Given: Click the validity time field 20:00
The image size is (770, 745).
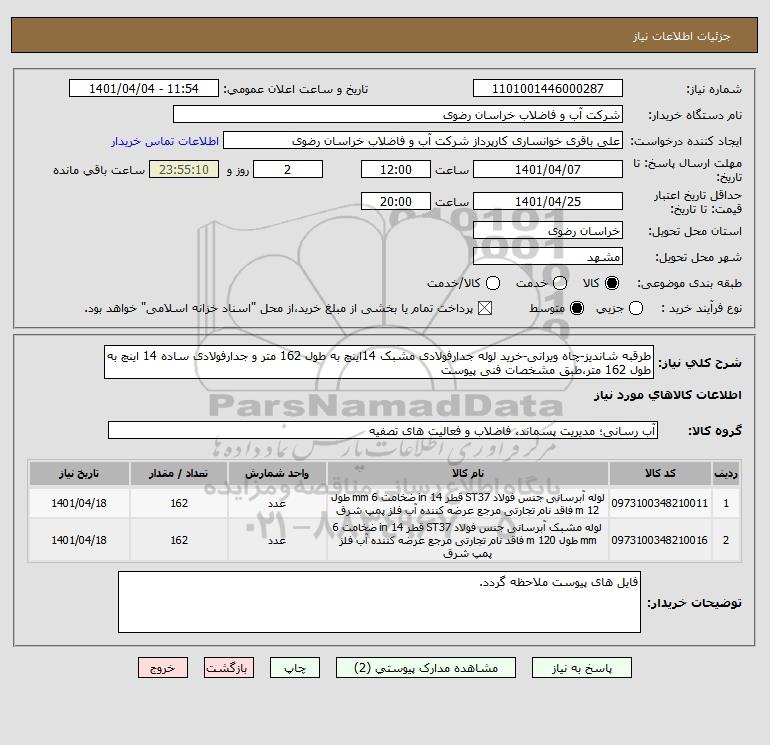Looking at the screenshot, I should 396,201.
